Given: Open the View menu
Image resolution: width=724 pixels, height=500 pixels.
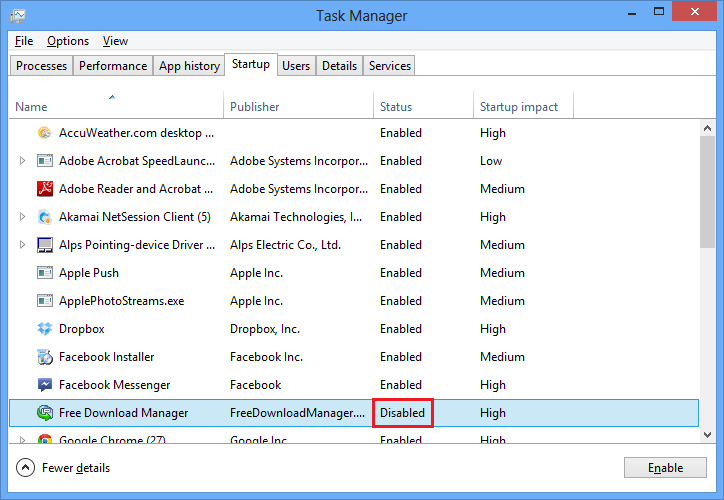Looking at the screenshot, I should click(x=115, y=41).
